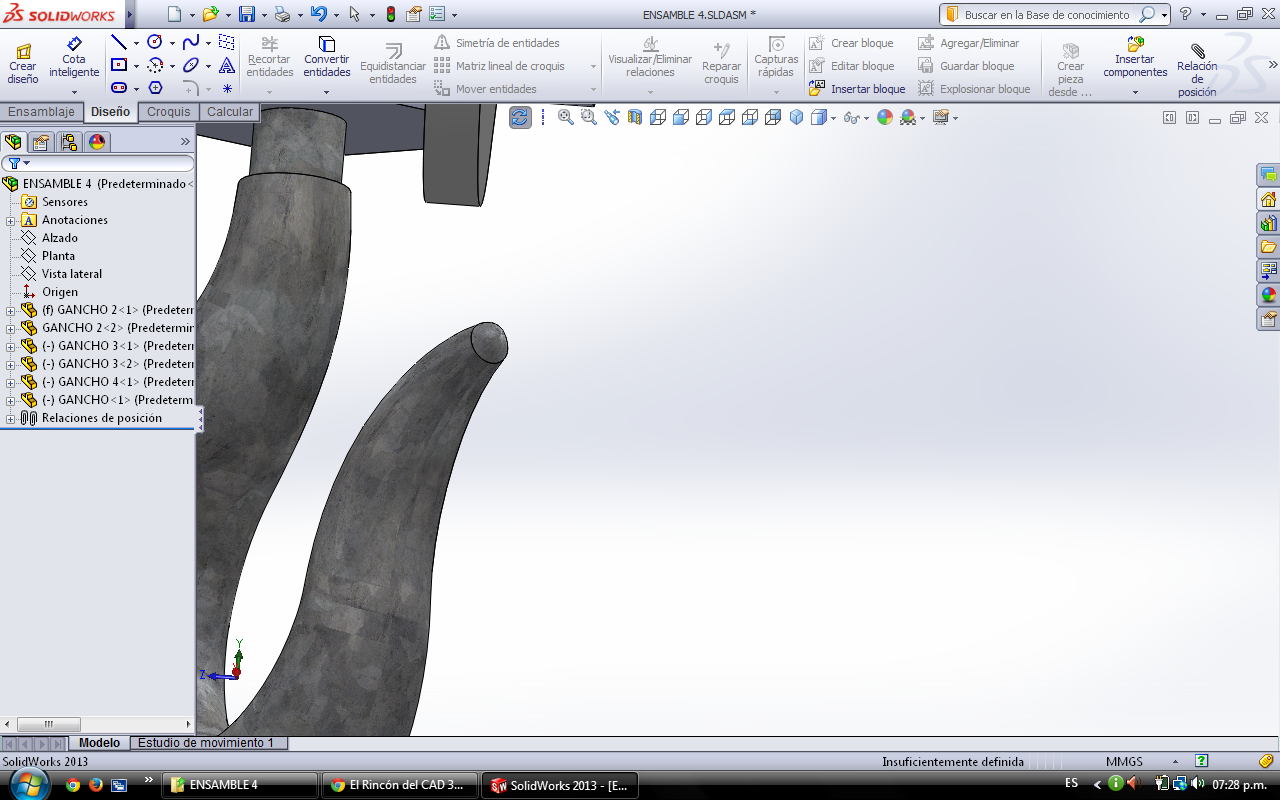Open El Rincón del CAD Chrome window
The width and height of the screenshot is (1280, 800).
pyautogui.click(x=399, y=785)
